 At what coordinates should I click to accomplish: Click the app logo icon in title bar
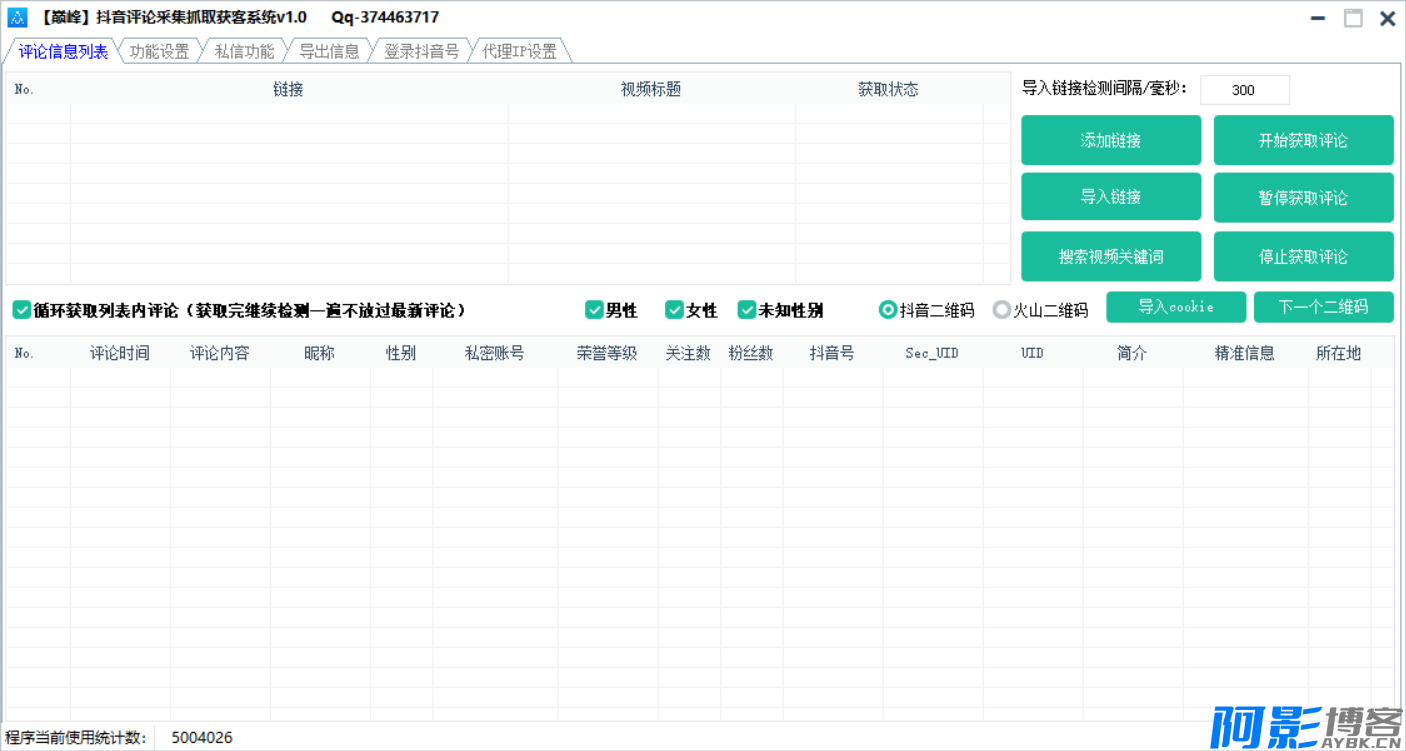[17, 17]
